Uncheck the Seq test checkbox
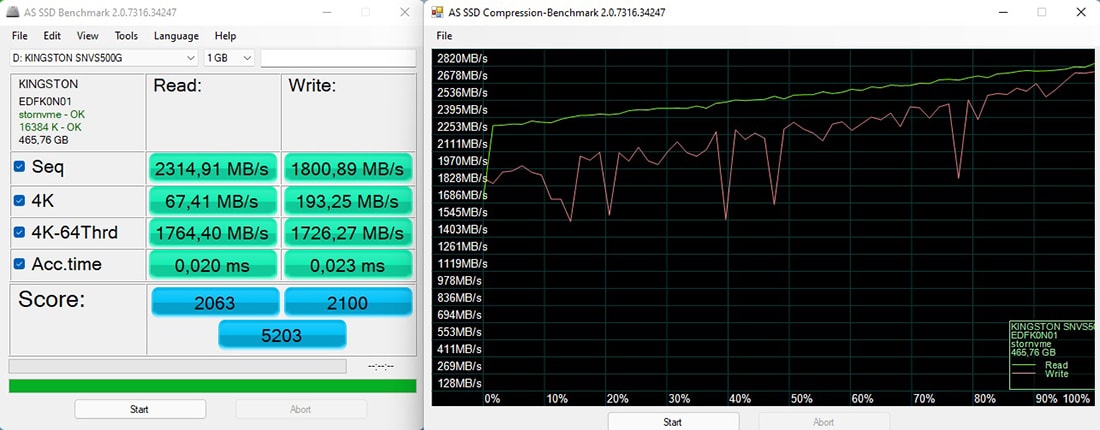The width and height of the screenshot is (1100, 430). (19, 167)
